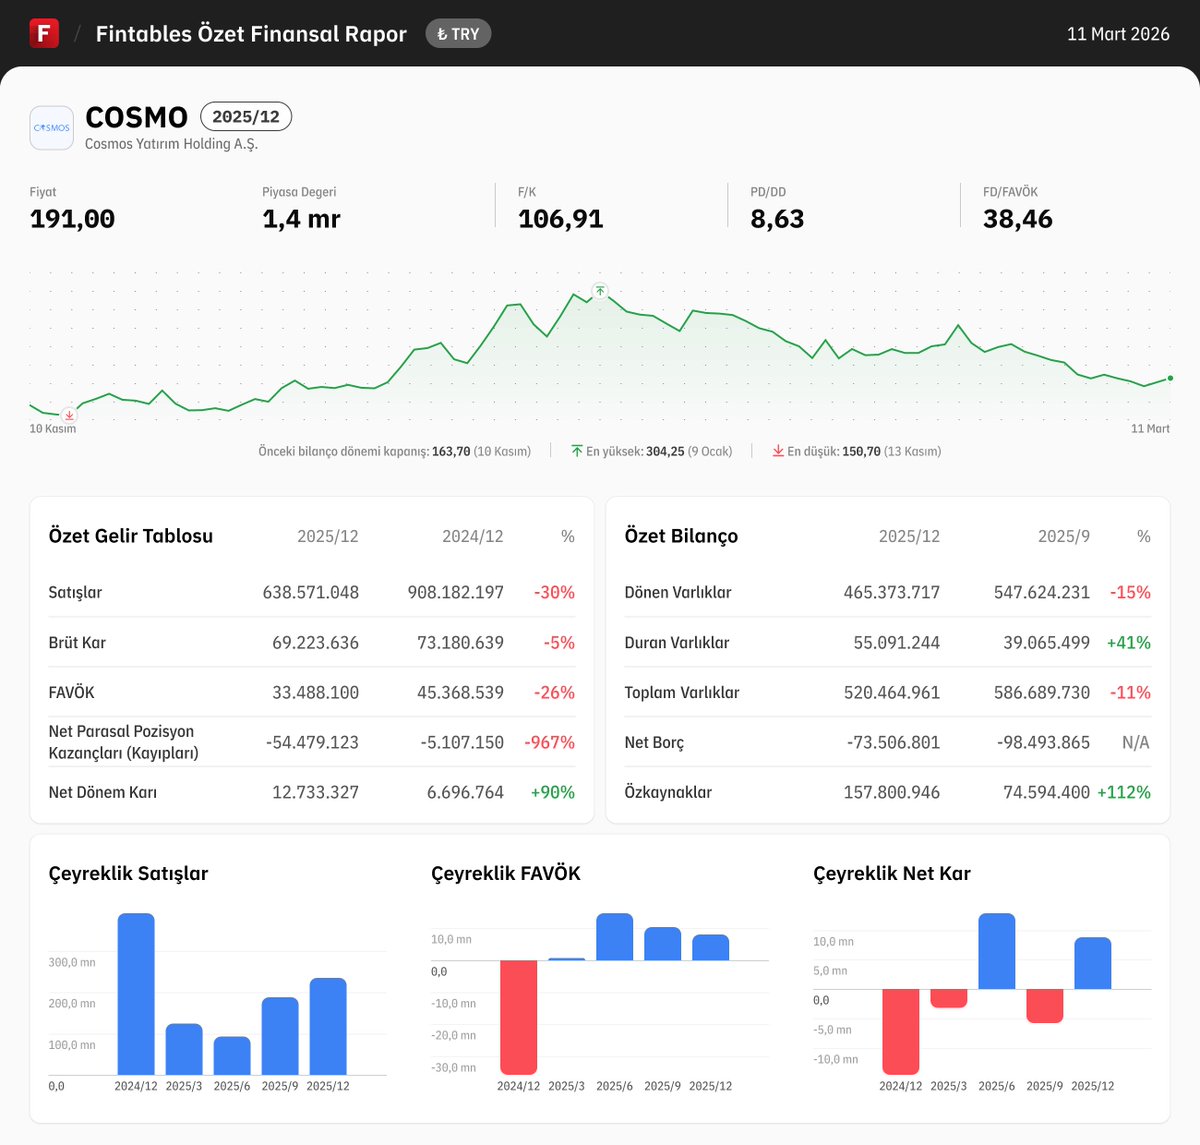Click Satışlar 2025/12 value 638.571.048

[x=311, y=592]
